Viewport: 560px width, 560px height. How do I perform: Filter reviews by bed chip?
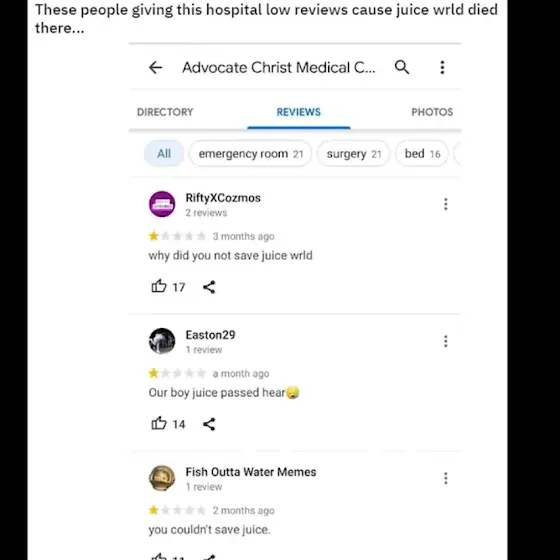[x=422, y=154]
